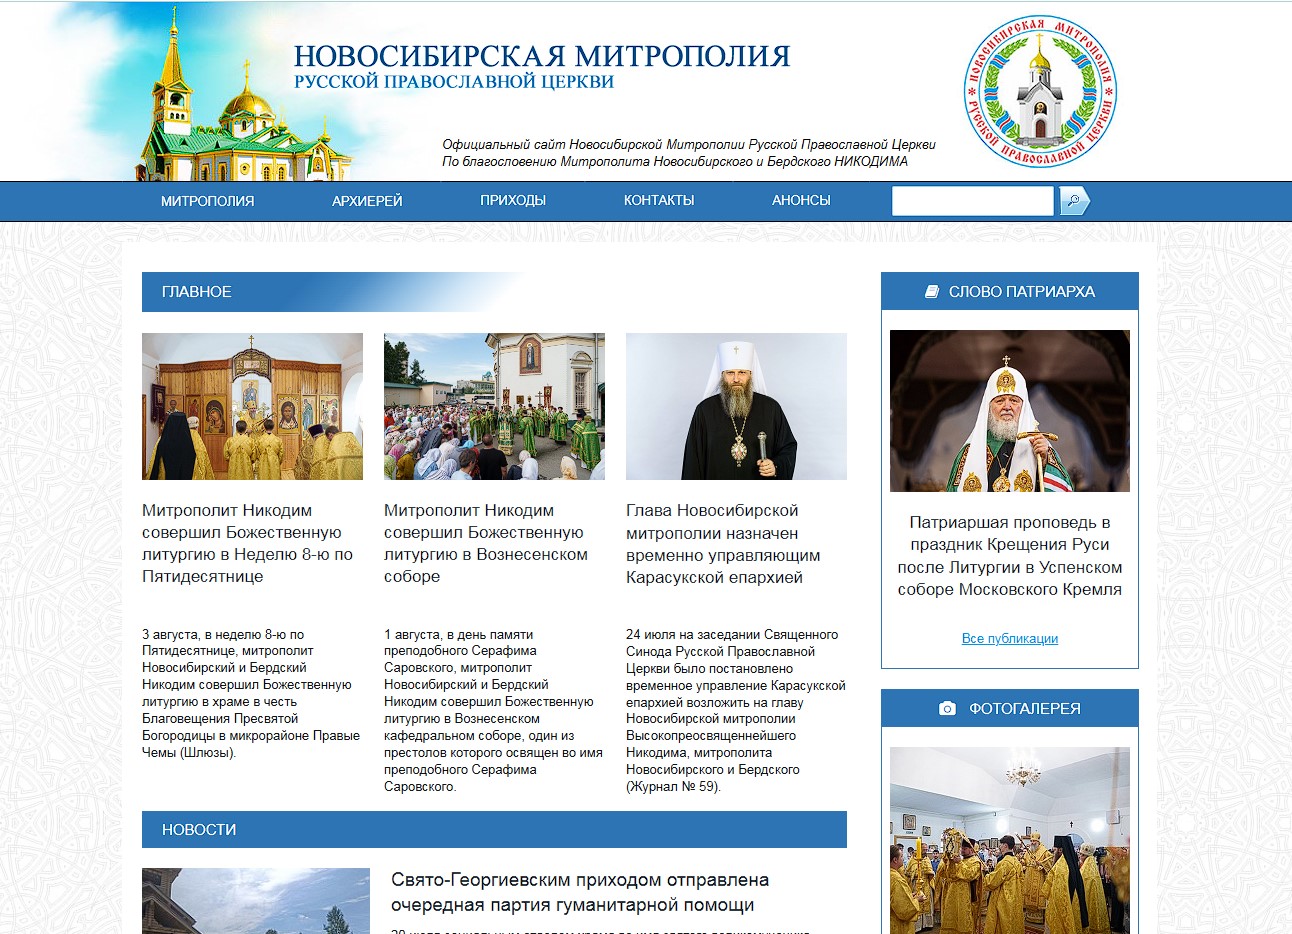The image size is (1292, 934).
Task: Click the '1 августа, в день памяти' summary text
Action: (x=493, y=710)
